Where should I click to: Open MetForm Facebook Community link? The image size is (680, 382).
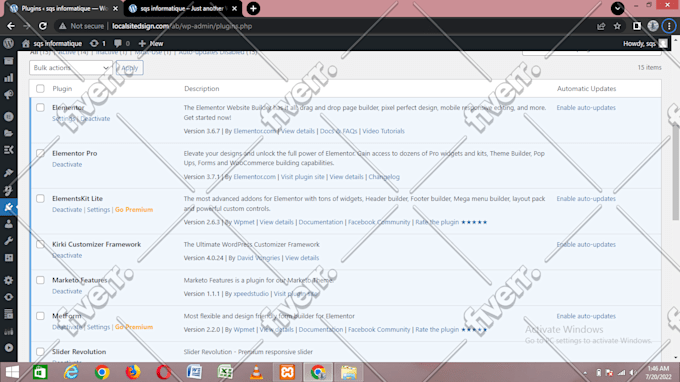click(x=379, y=330)
